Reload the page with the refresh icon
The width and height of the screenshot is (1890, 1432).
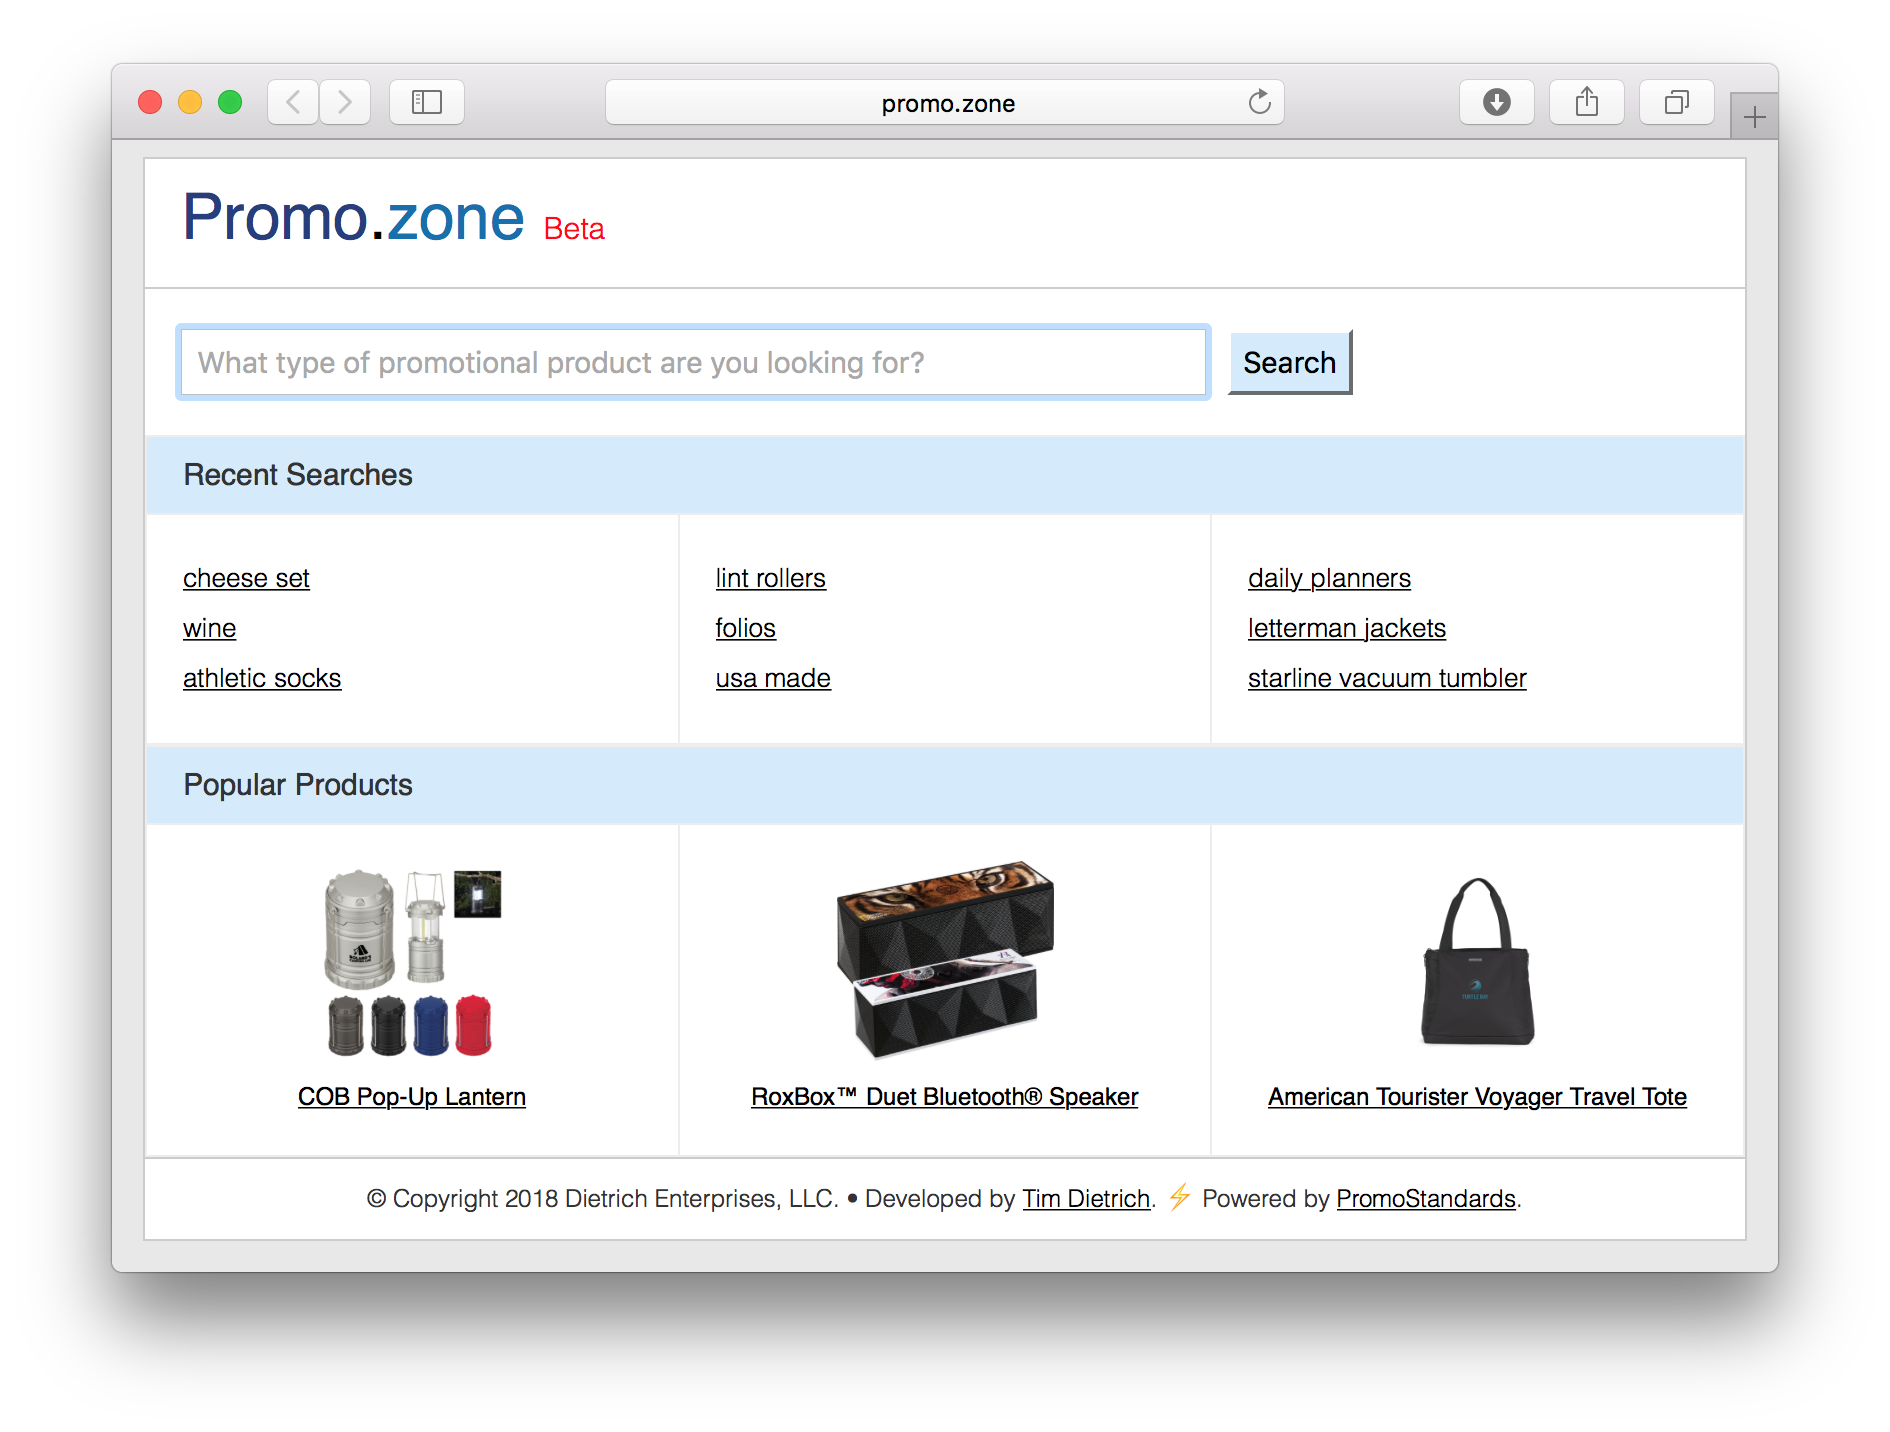(1259, 102)
